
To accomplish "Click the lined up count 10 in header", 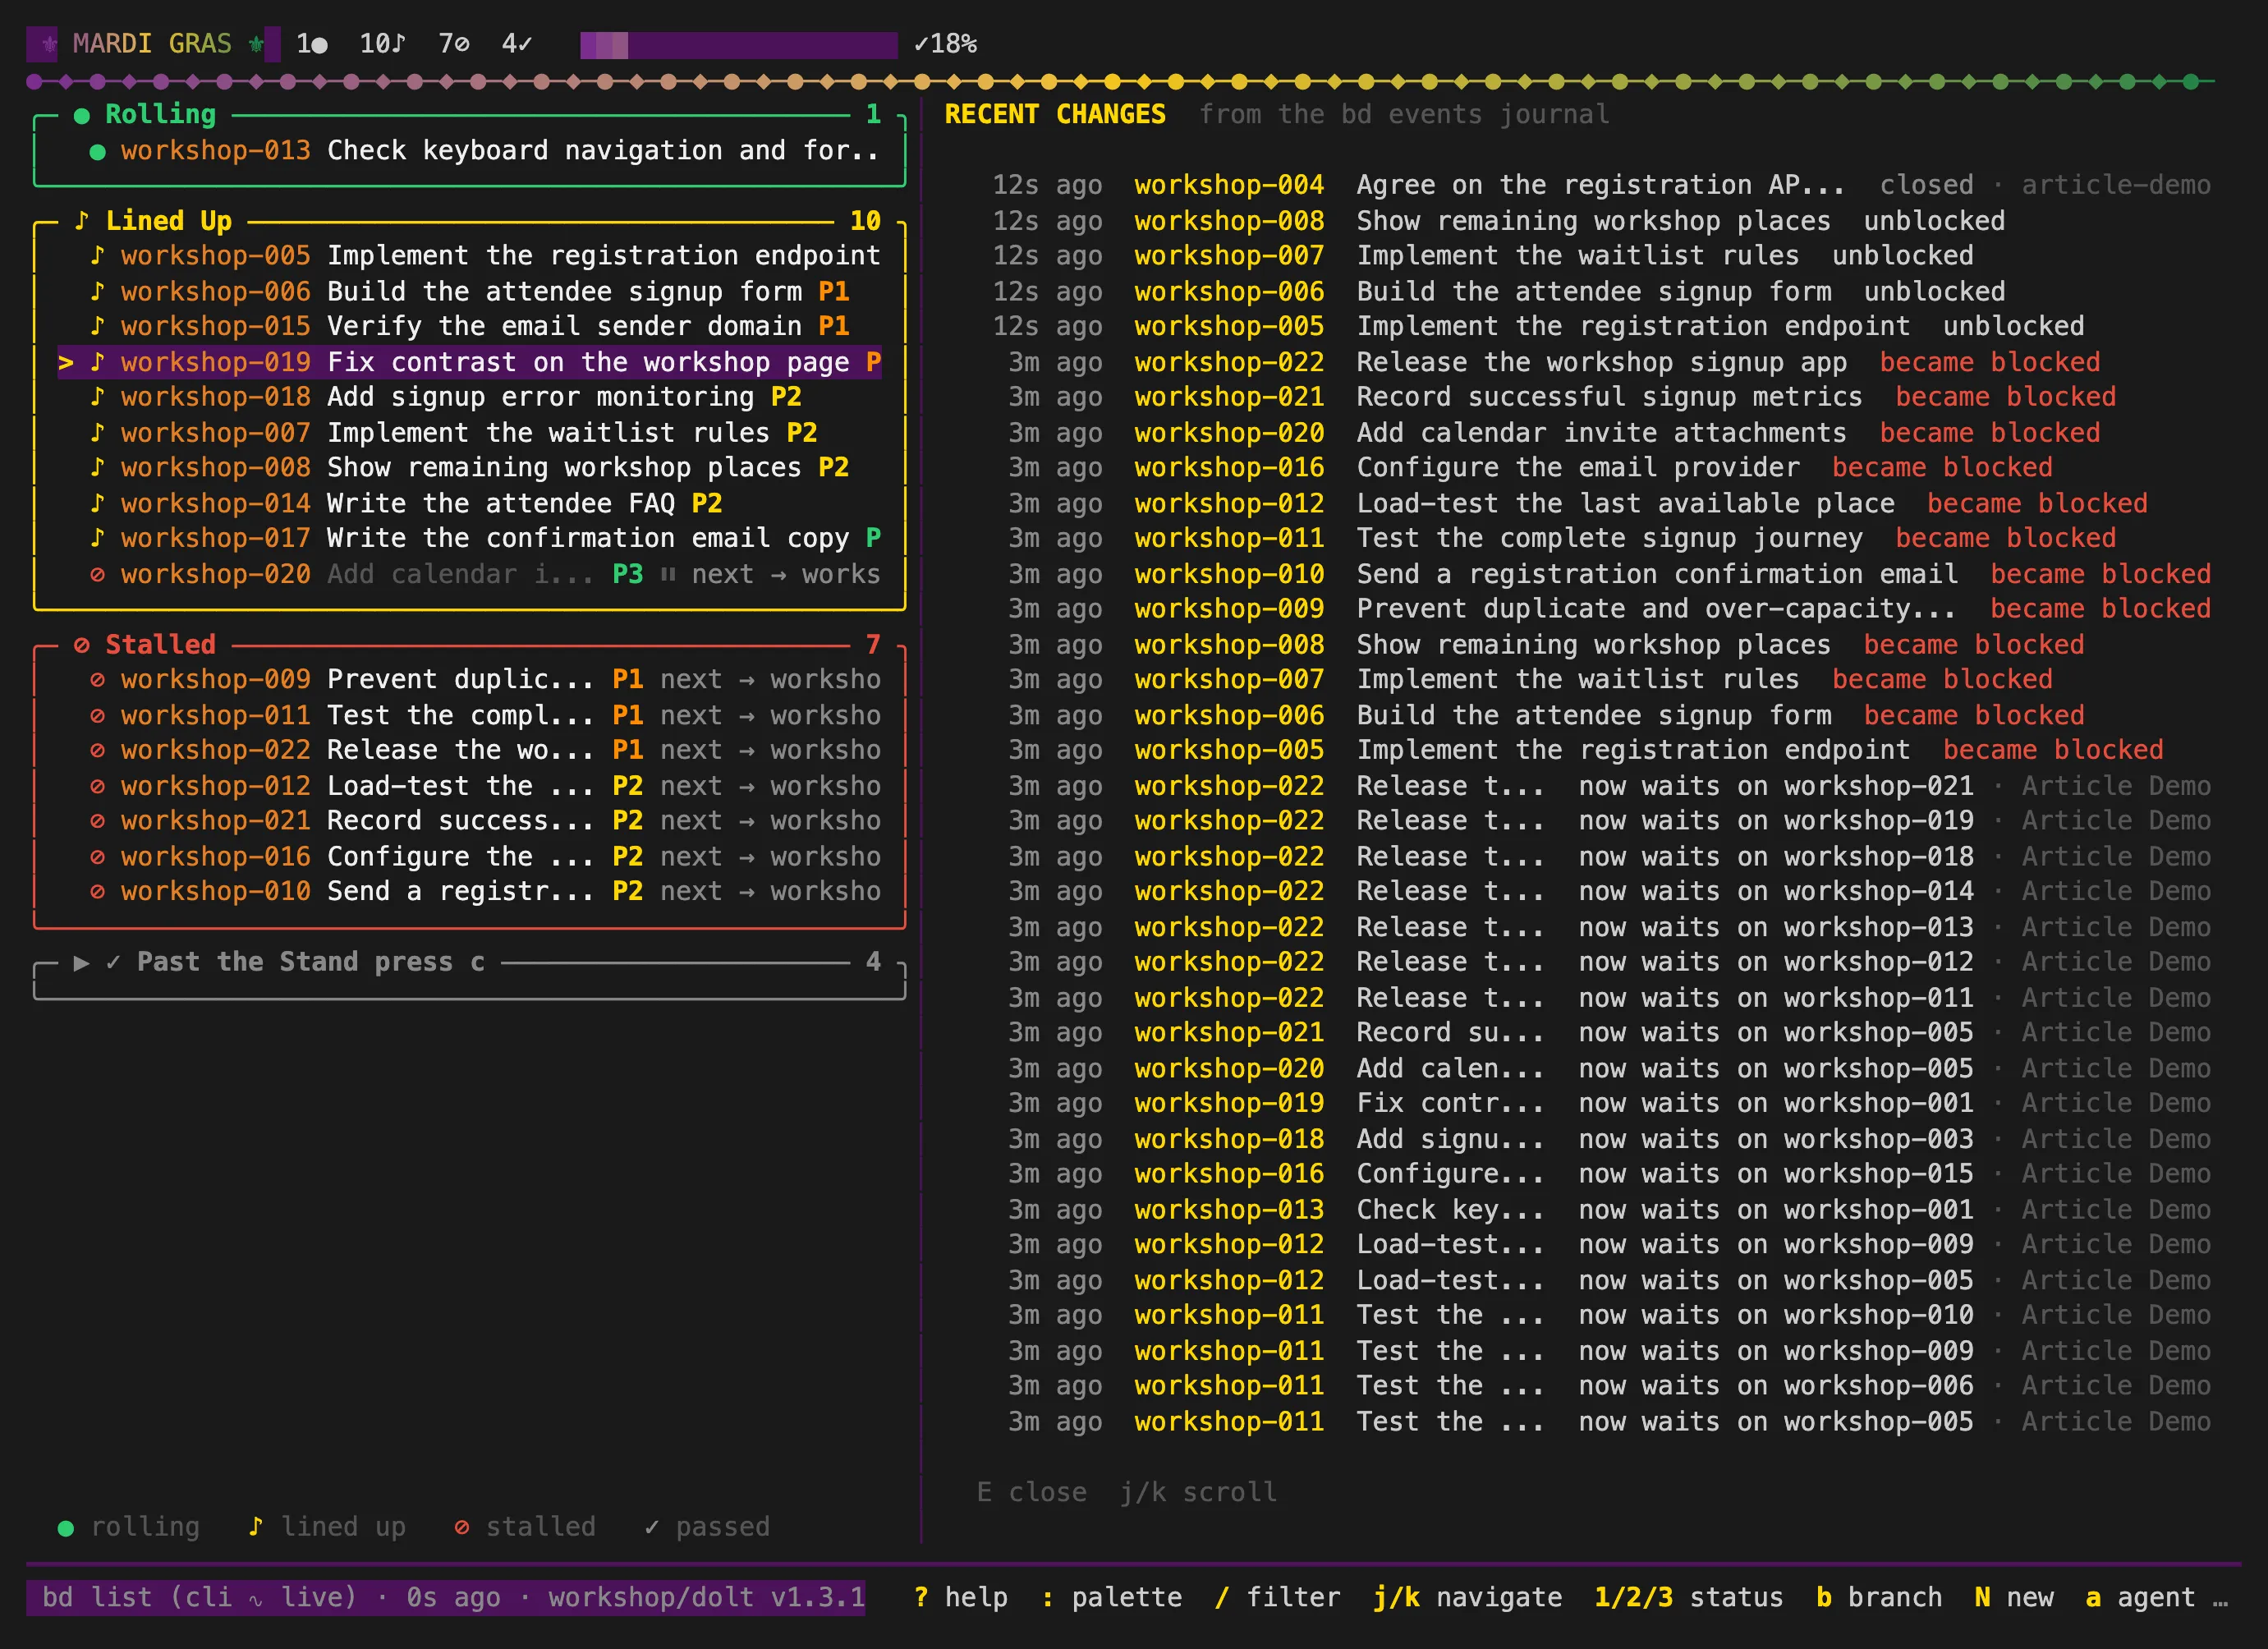I will click(383, 44).
